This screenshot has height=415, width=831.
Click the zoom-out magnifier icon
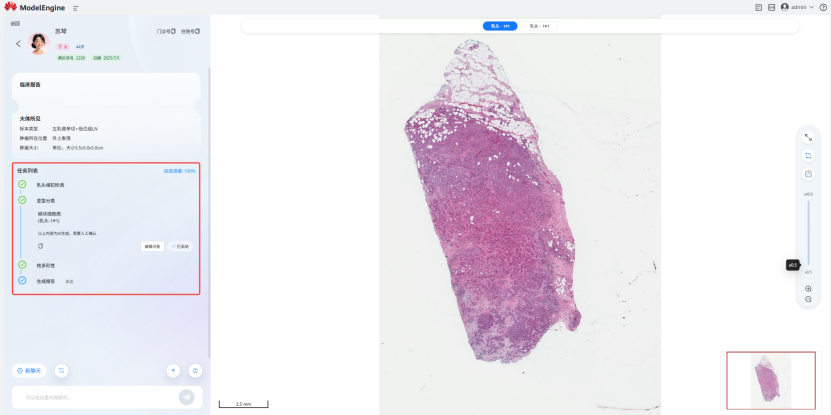coord(808,299)
